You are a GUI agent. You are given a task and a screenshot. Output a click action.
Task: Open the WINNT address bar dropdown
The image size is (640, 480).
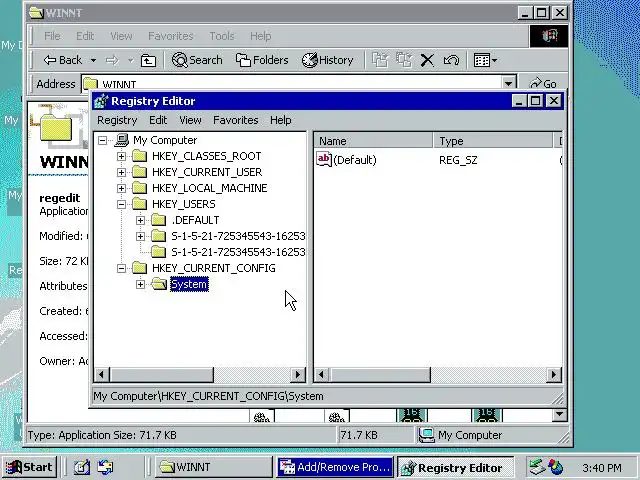pos(508,83)
